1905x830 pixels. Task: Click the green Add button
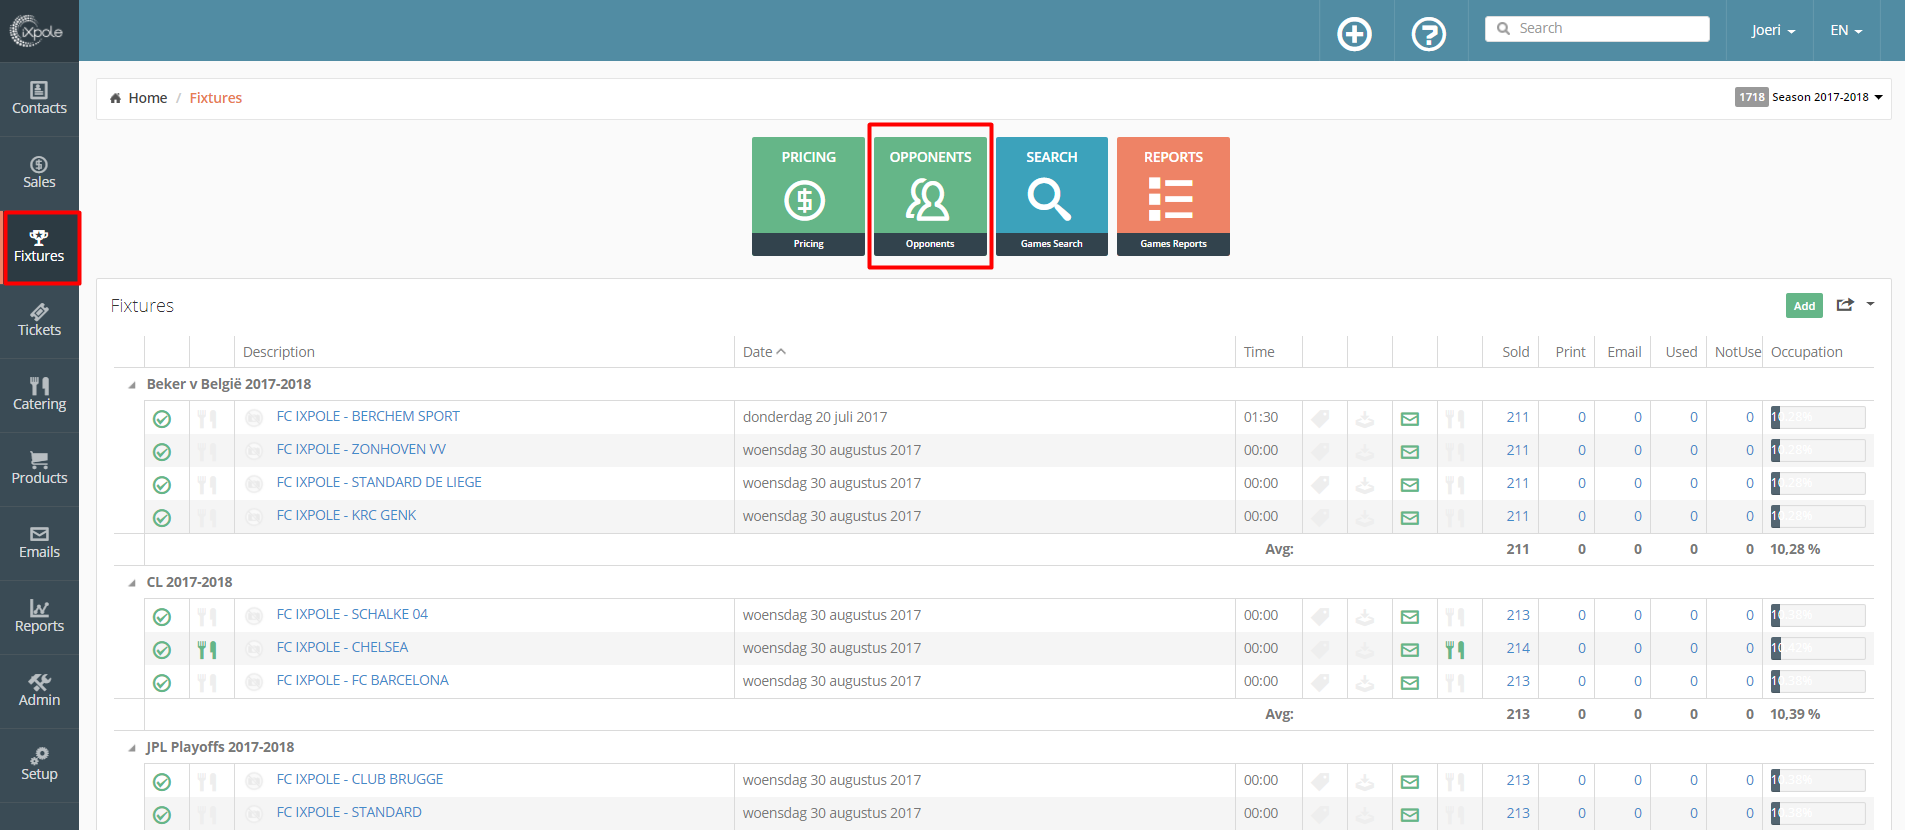point(1804,305)
